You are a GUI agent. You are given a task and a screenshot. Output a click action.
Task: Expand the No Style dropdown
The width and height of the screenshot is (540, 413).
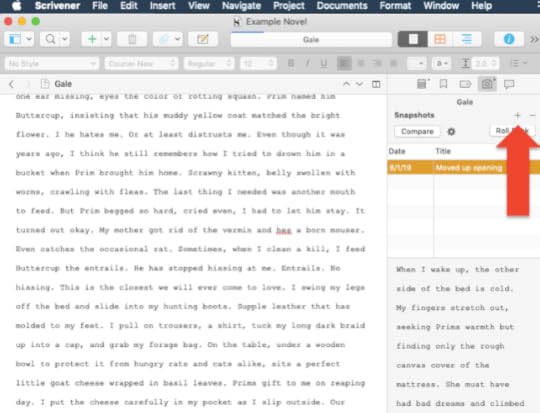tap(52, 64)
